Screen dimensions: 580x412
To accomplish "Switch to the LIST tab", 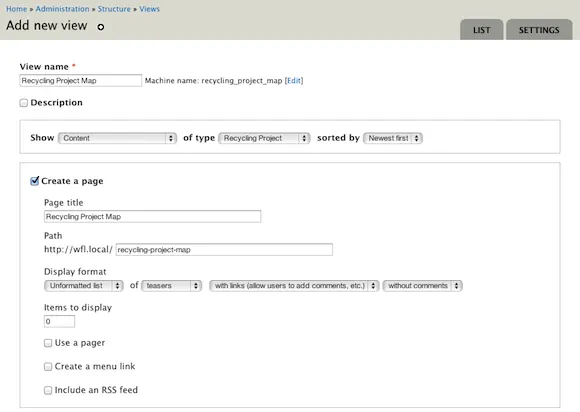I will 482,30.
